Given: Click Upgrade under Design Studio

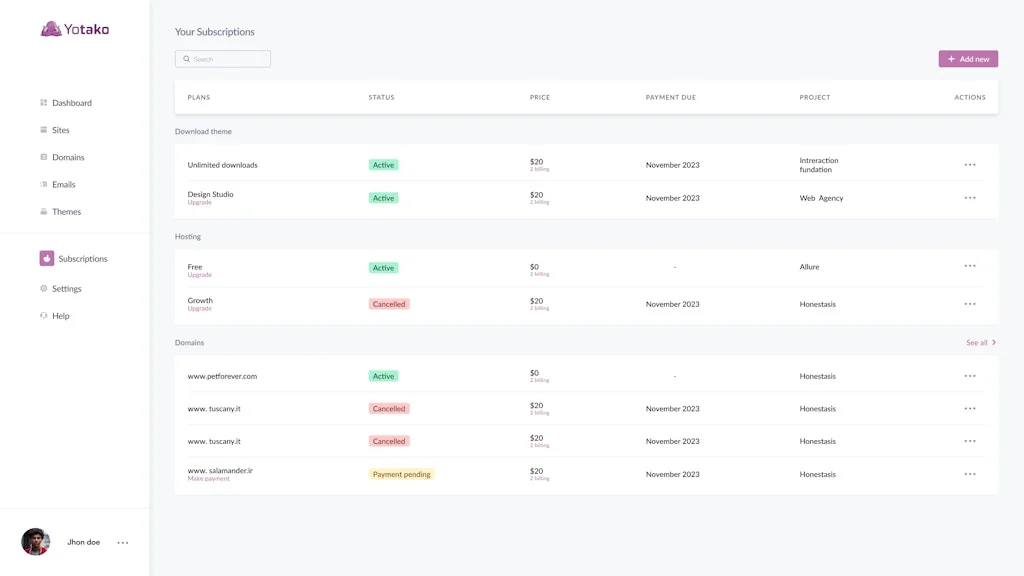Looking at the screenshot, I should (199, 203).
